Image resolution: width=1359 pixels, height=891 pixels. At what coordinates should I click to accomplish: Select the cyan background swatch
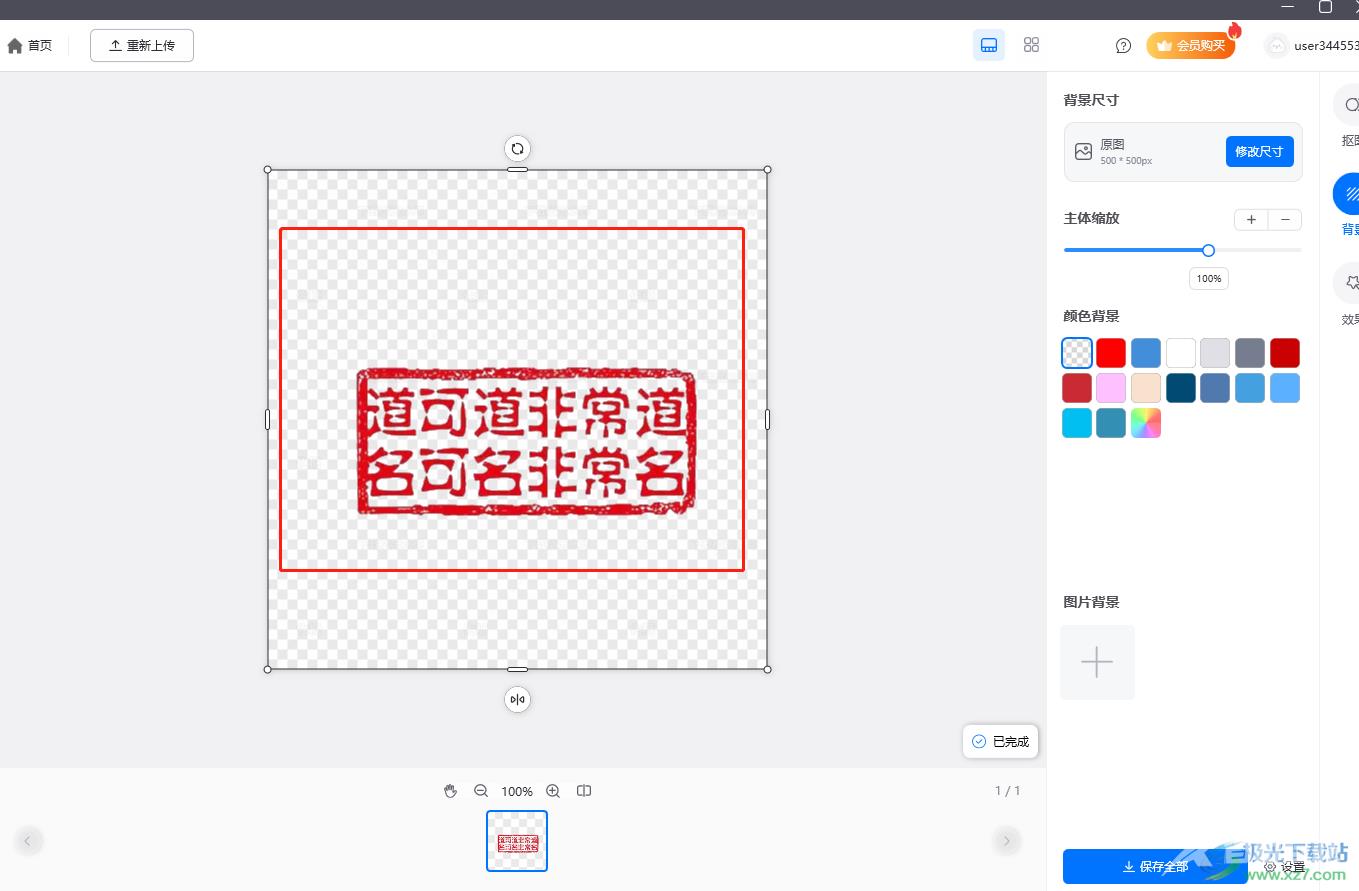click(x=1077, y=423)
